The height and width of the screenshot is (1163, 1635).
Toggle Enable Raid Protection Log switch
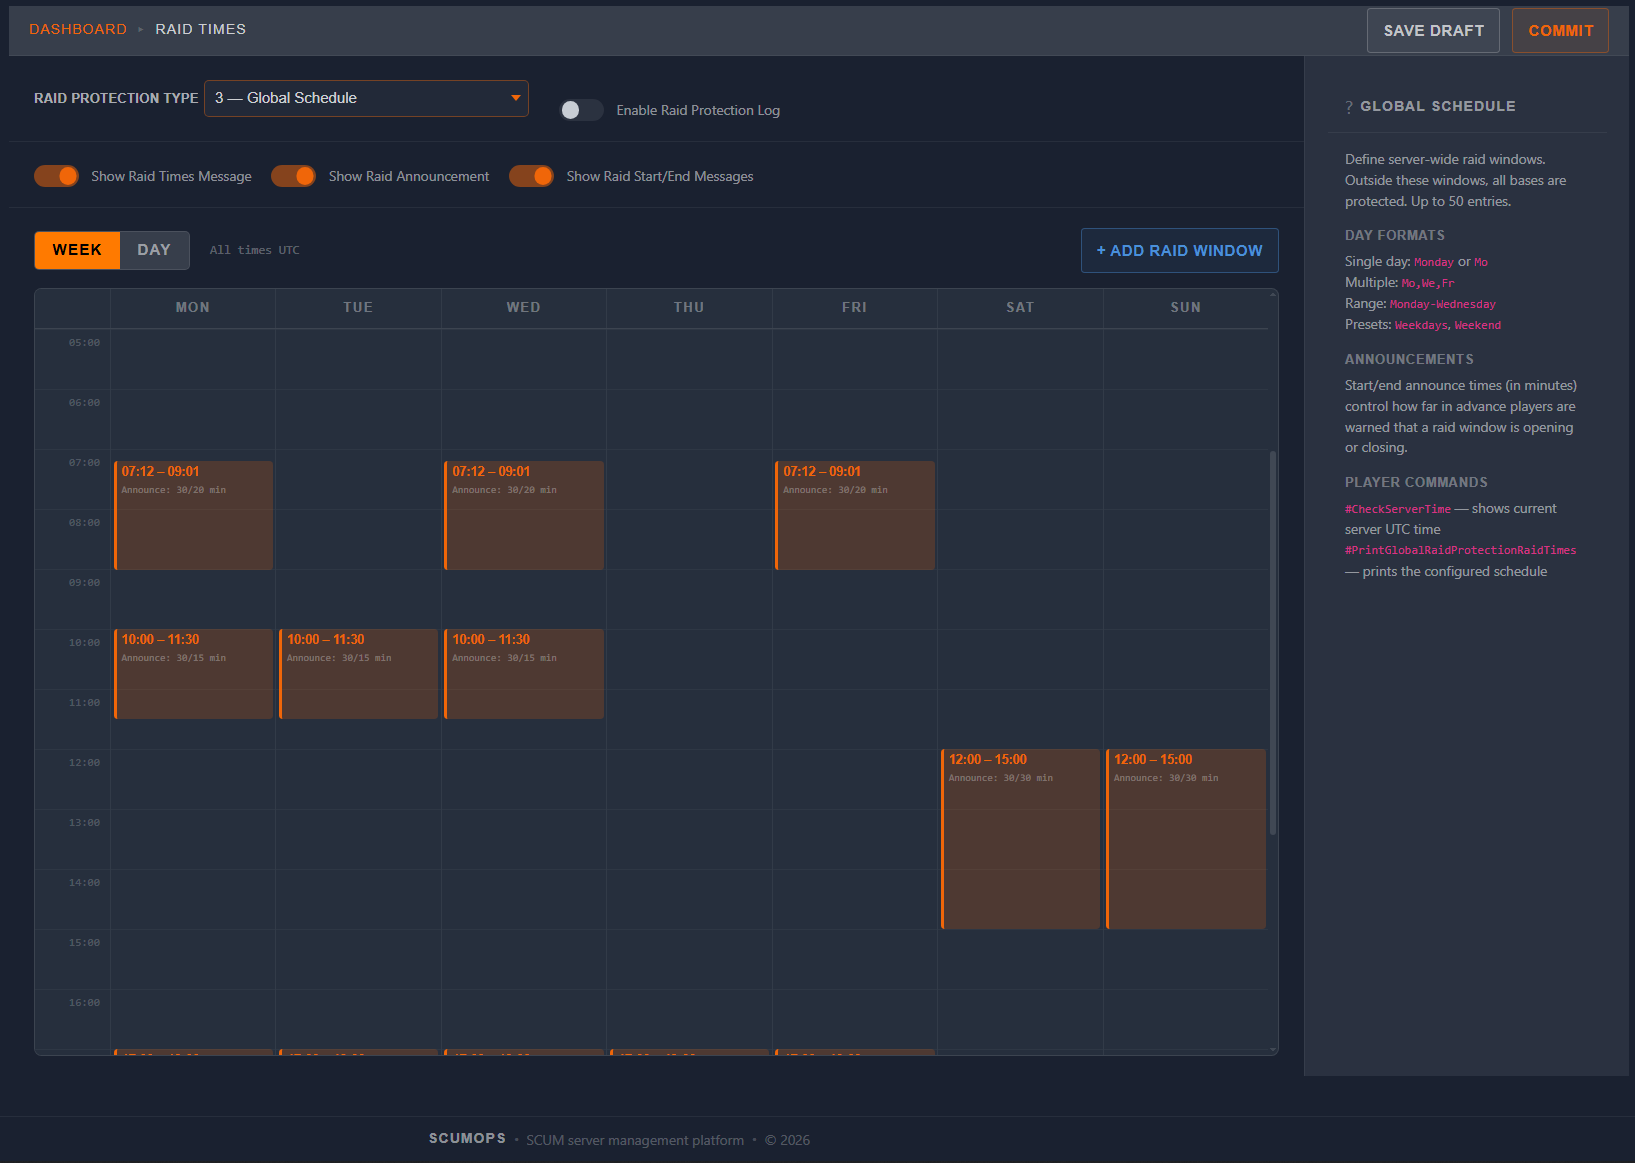581,110
